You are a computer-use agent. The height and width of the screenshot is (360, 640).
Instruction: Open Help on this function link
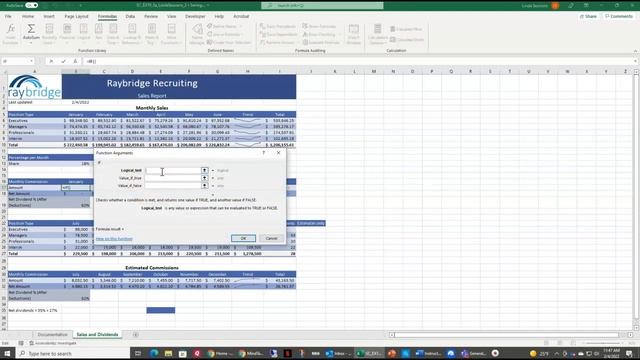pyautogui.click(x=114, y=239)
